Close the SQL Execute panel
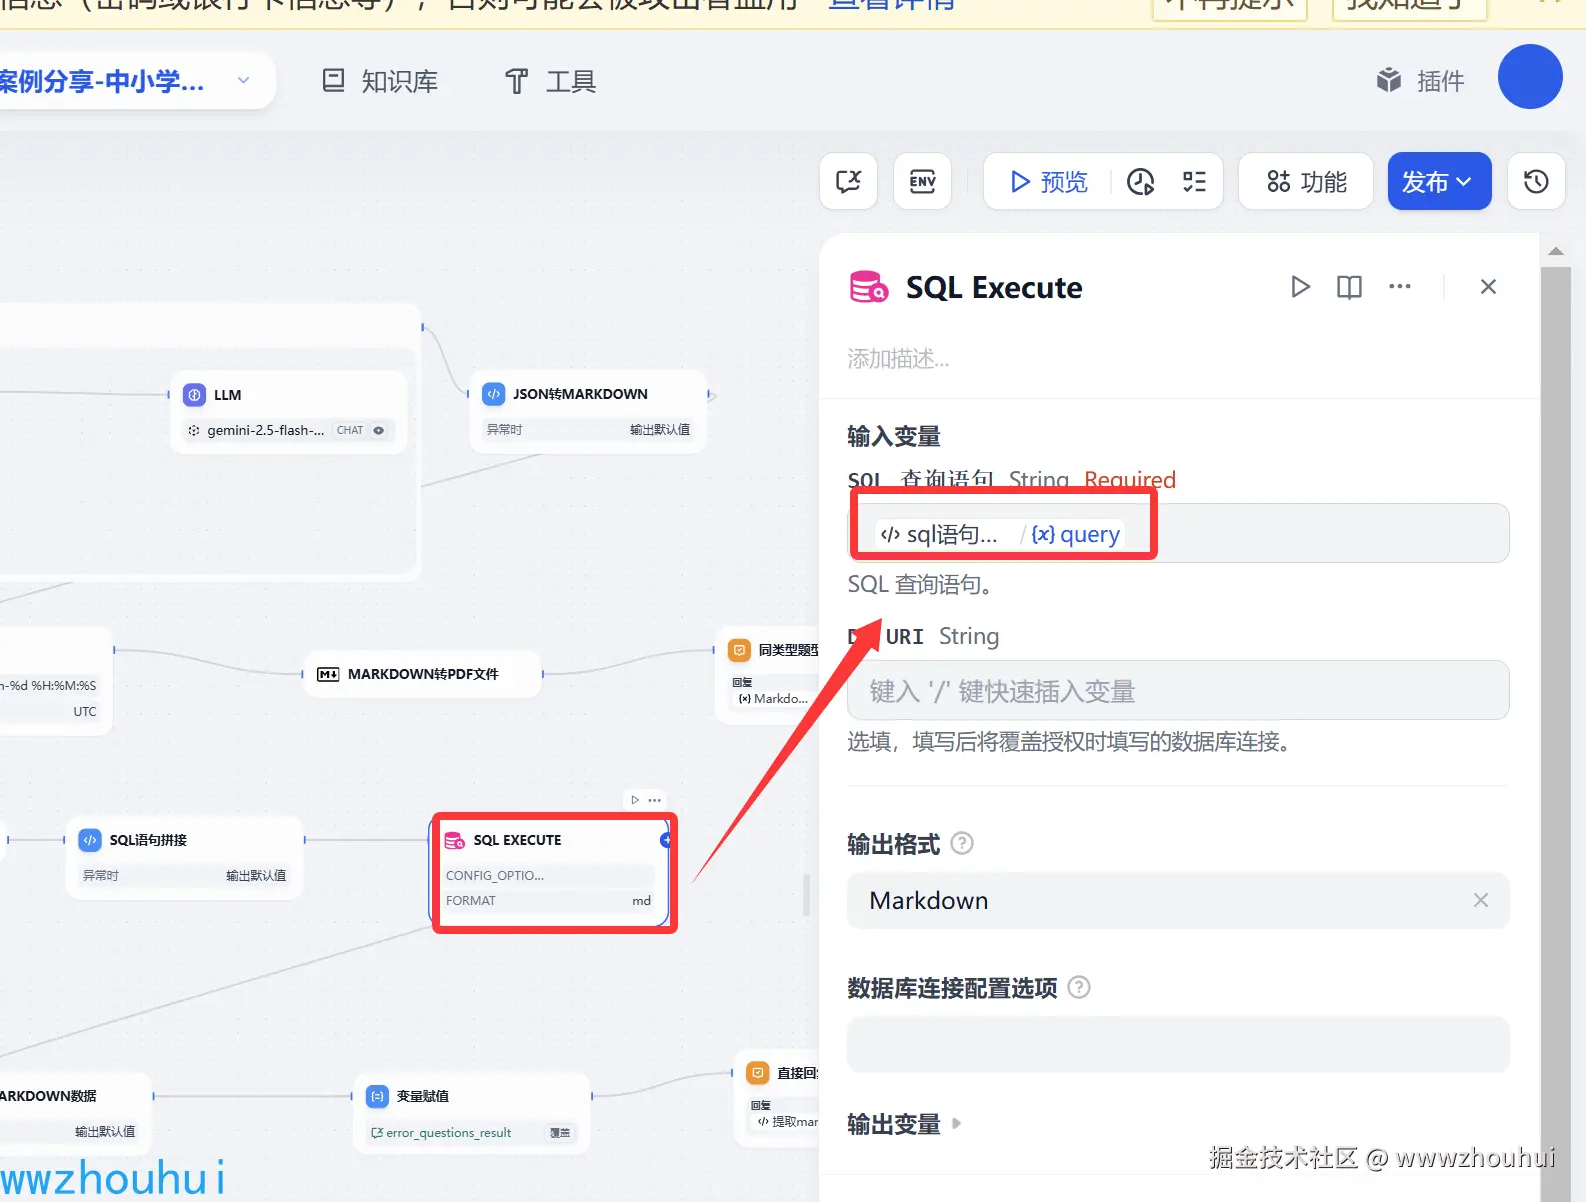The image size is (1586, 1202). pyautogui.click(x=1488, y=287)
